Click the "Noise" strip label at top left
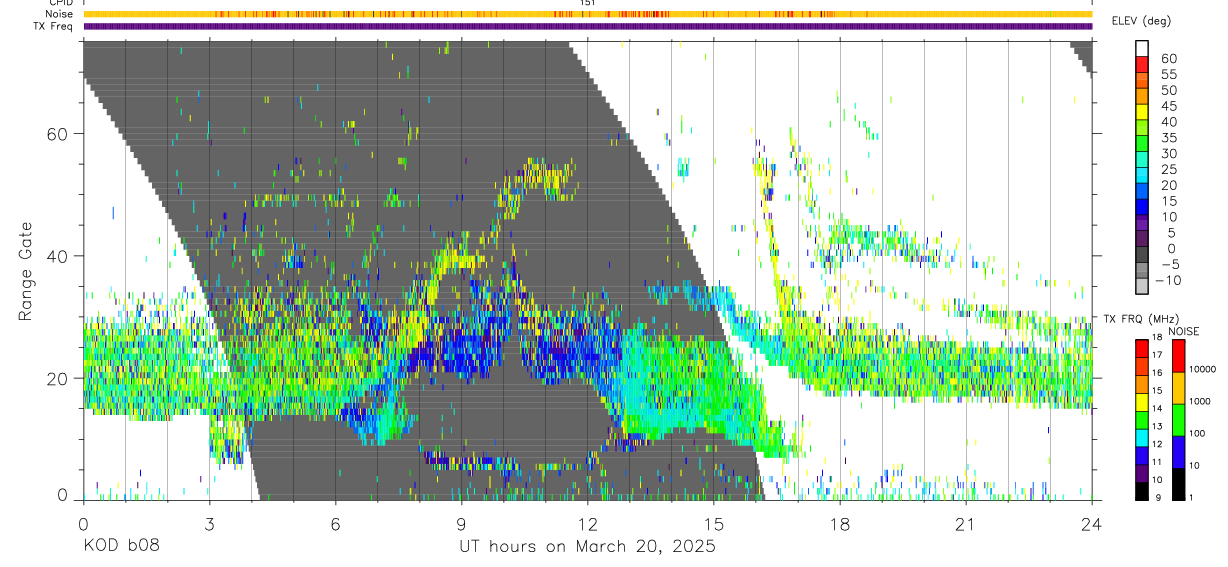The width and height of the screenshot is (1228, 567). 60,14
